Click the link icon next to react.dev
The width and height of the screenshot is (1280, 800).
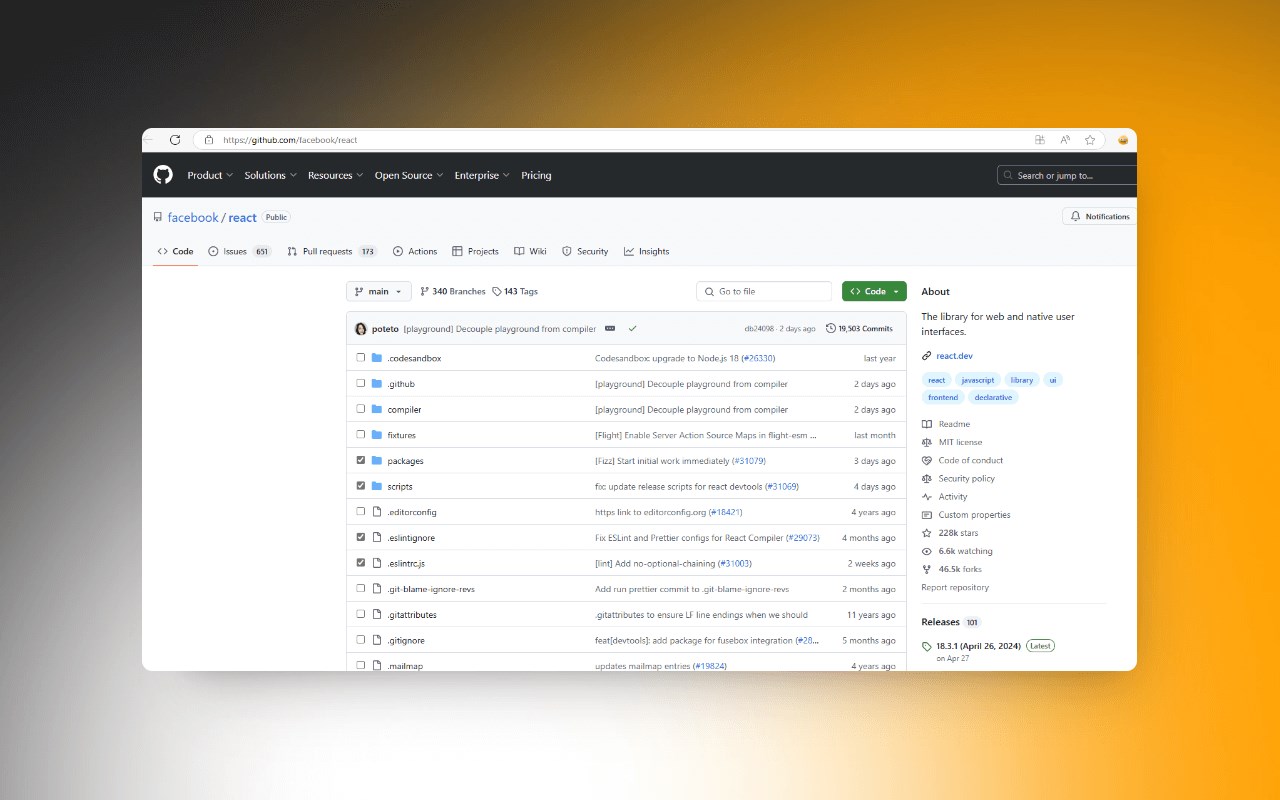click(927, 356)
